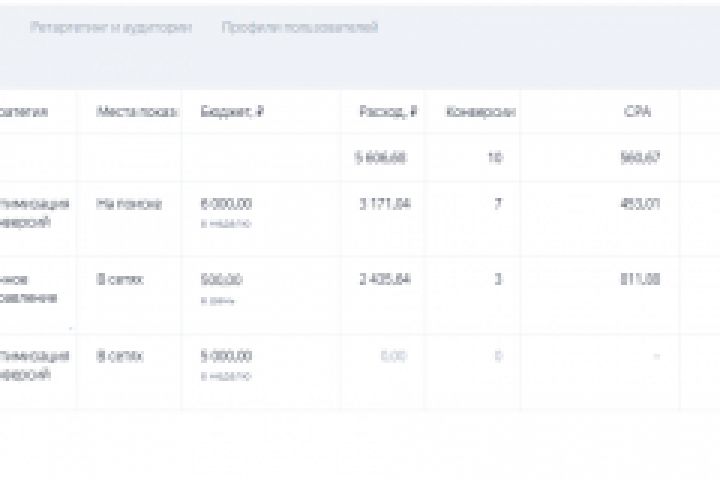Select the strategy cell in the На поиске row
This screenshot has width=720, height=480.
pyautogui.click(x=36, y=212)
